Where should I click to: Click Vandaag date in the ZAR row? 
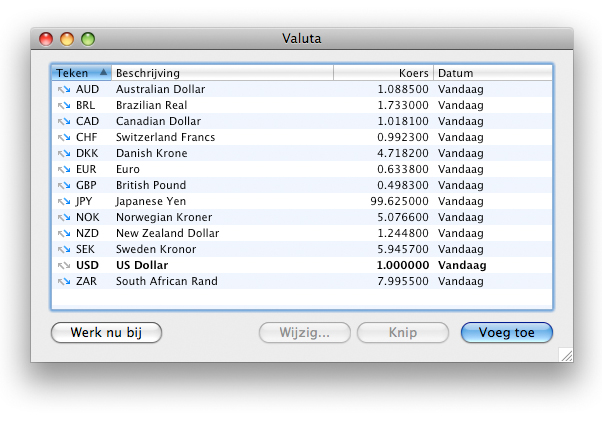(461, 281)
